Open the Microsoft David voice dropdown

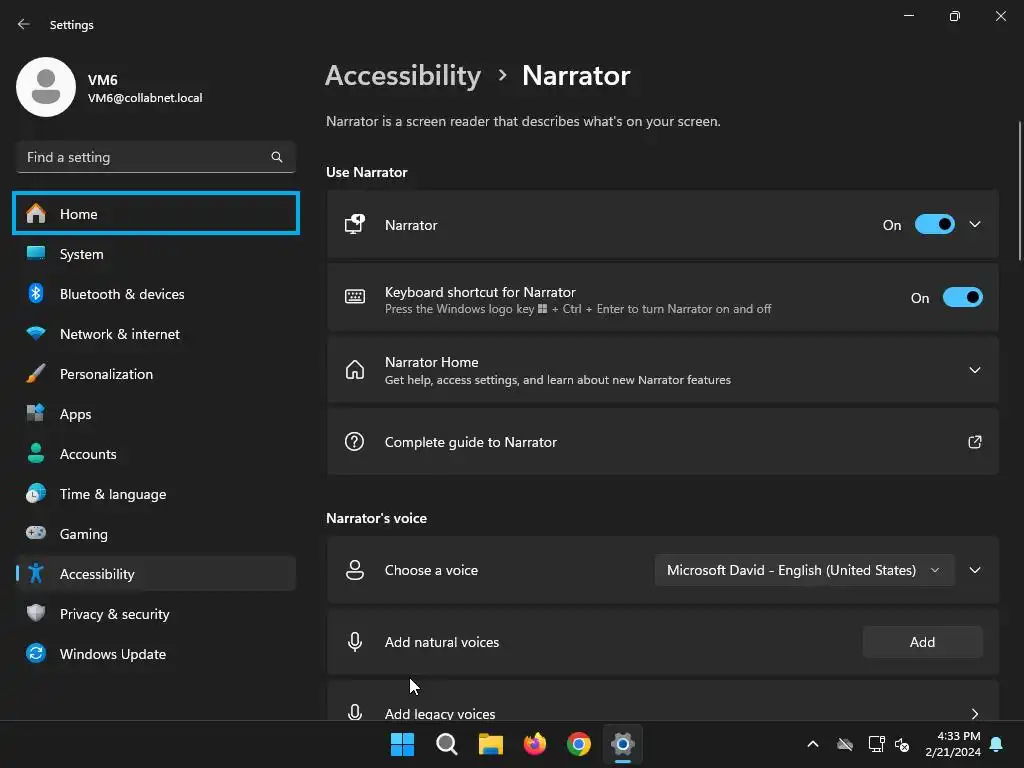coord(803,570)
